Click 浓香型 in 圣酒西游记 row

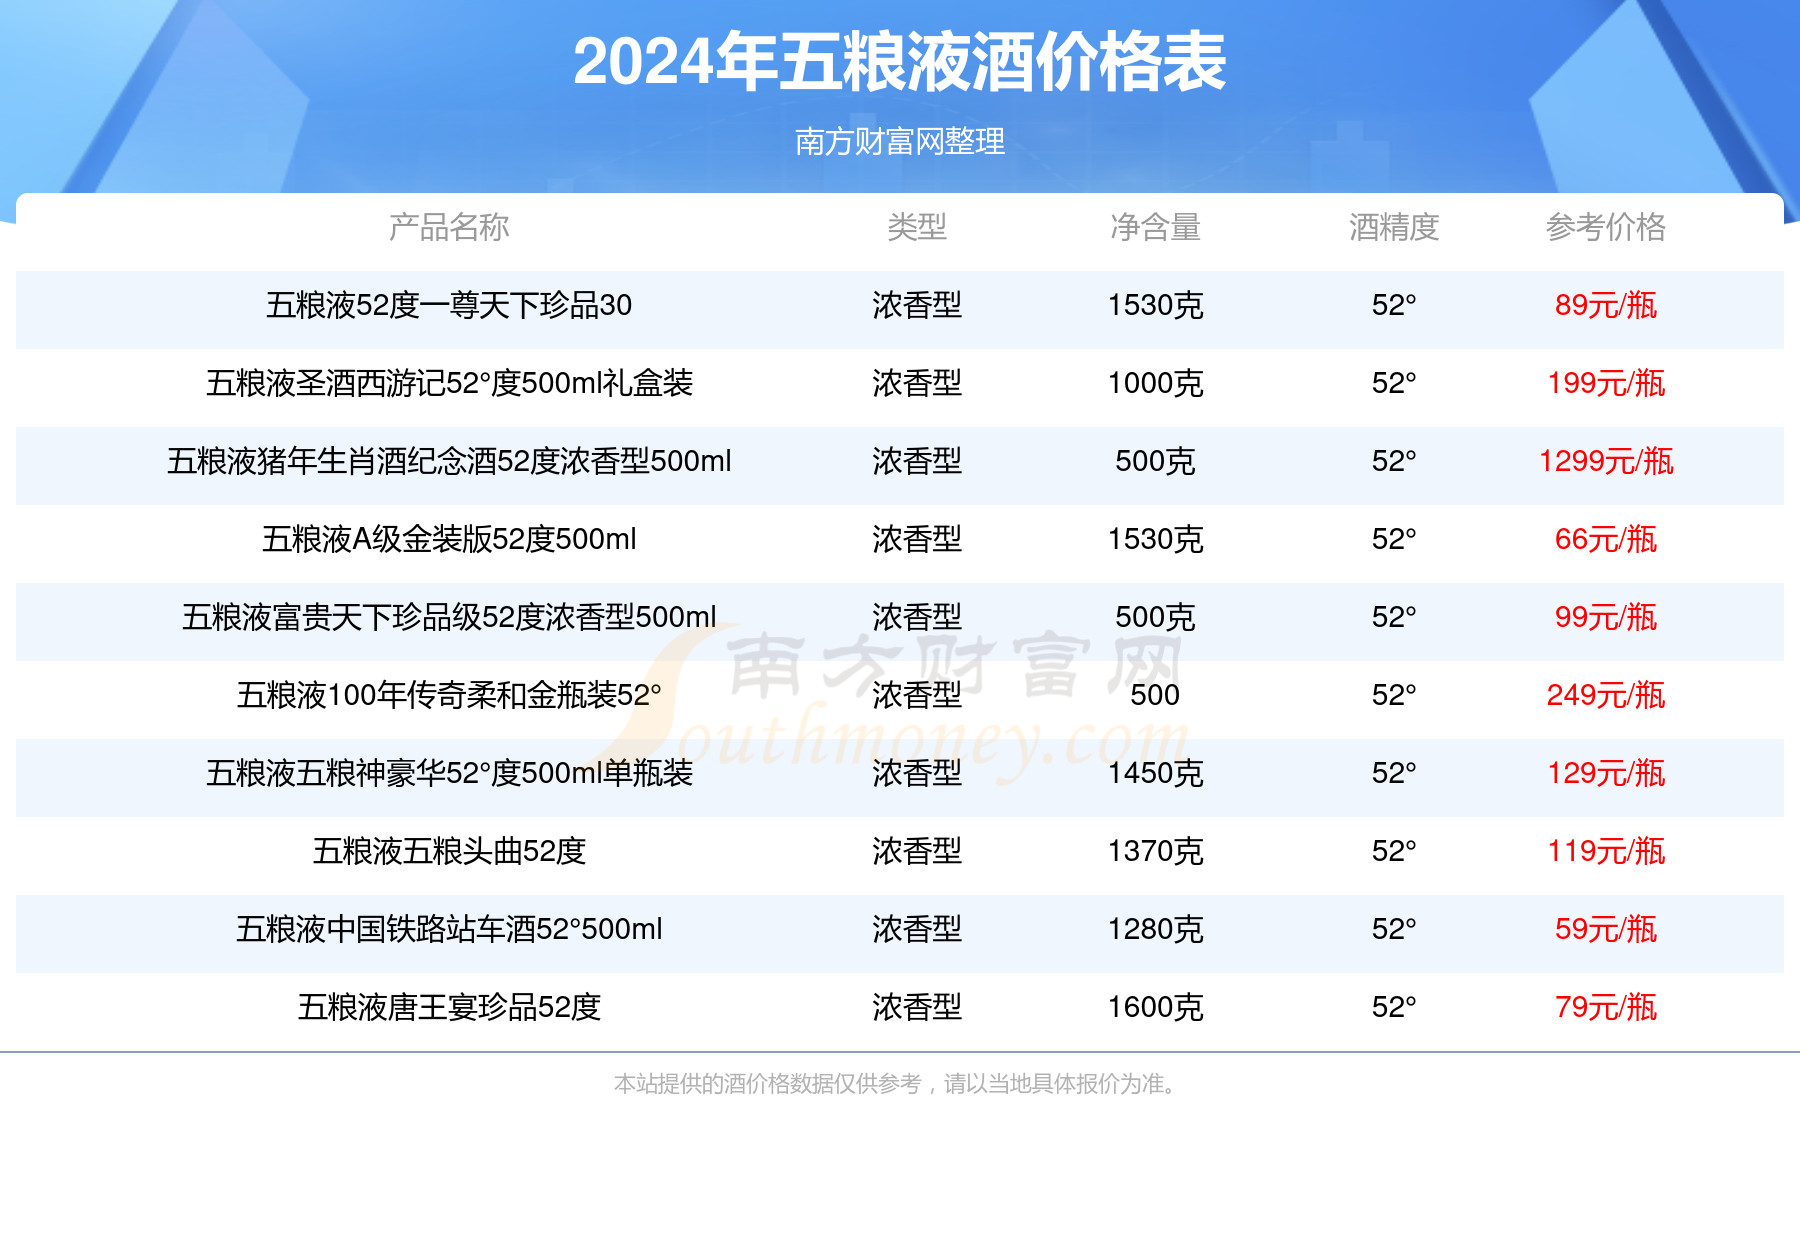[917, 383]
